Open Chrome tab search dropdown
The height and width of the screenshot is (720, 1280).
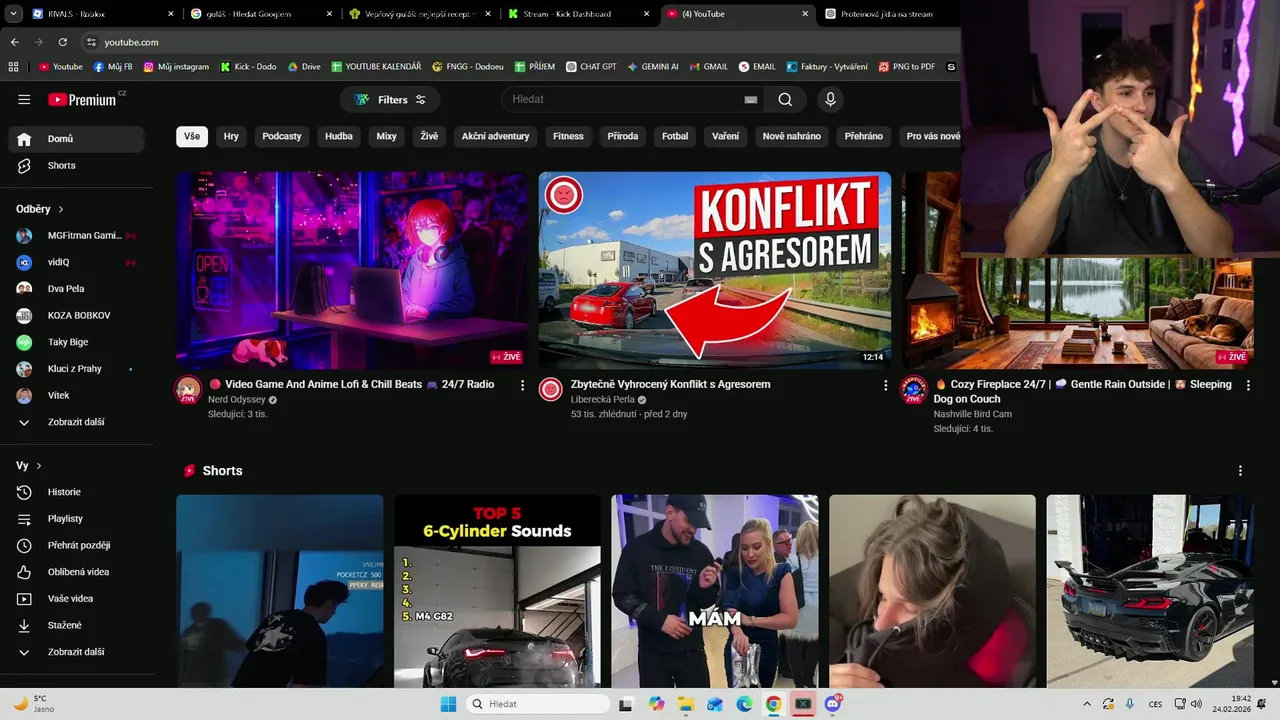(x=13, y=14)
